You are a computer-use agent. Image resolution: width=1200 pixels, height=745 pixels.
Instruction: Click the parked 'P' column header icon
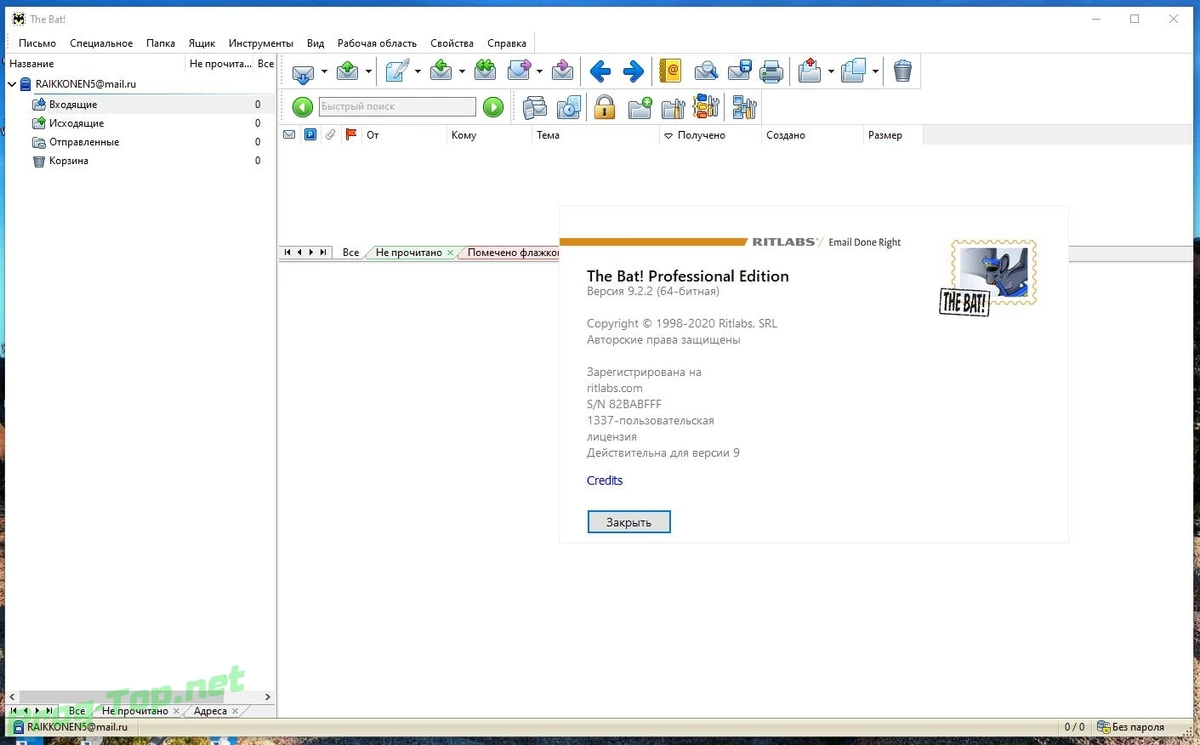coord(310,135)
